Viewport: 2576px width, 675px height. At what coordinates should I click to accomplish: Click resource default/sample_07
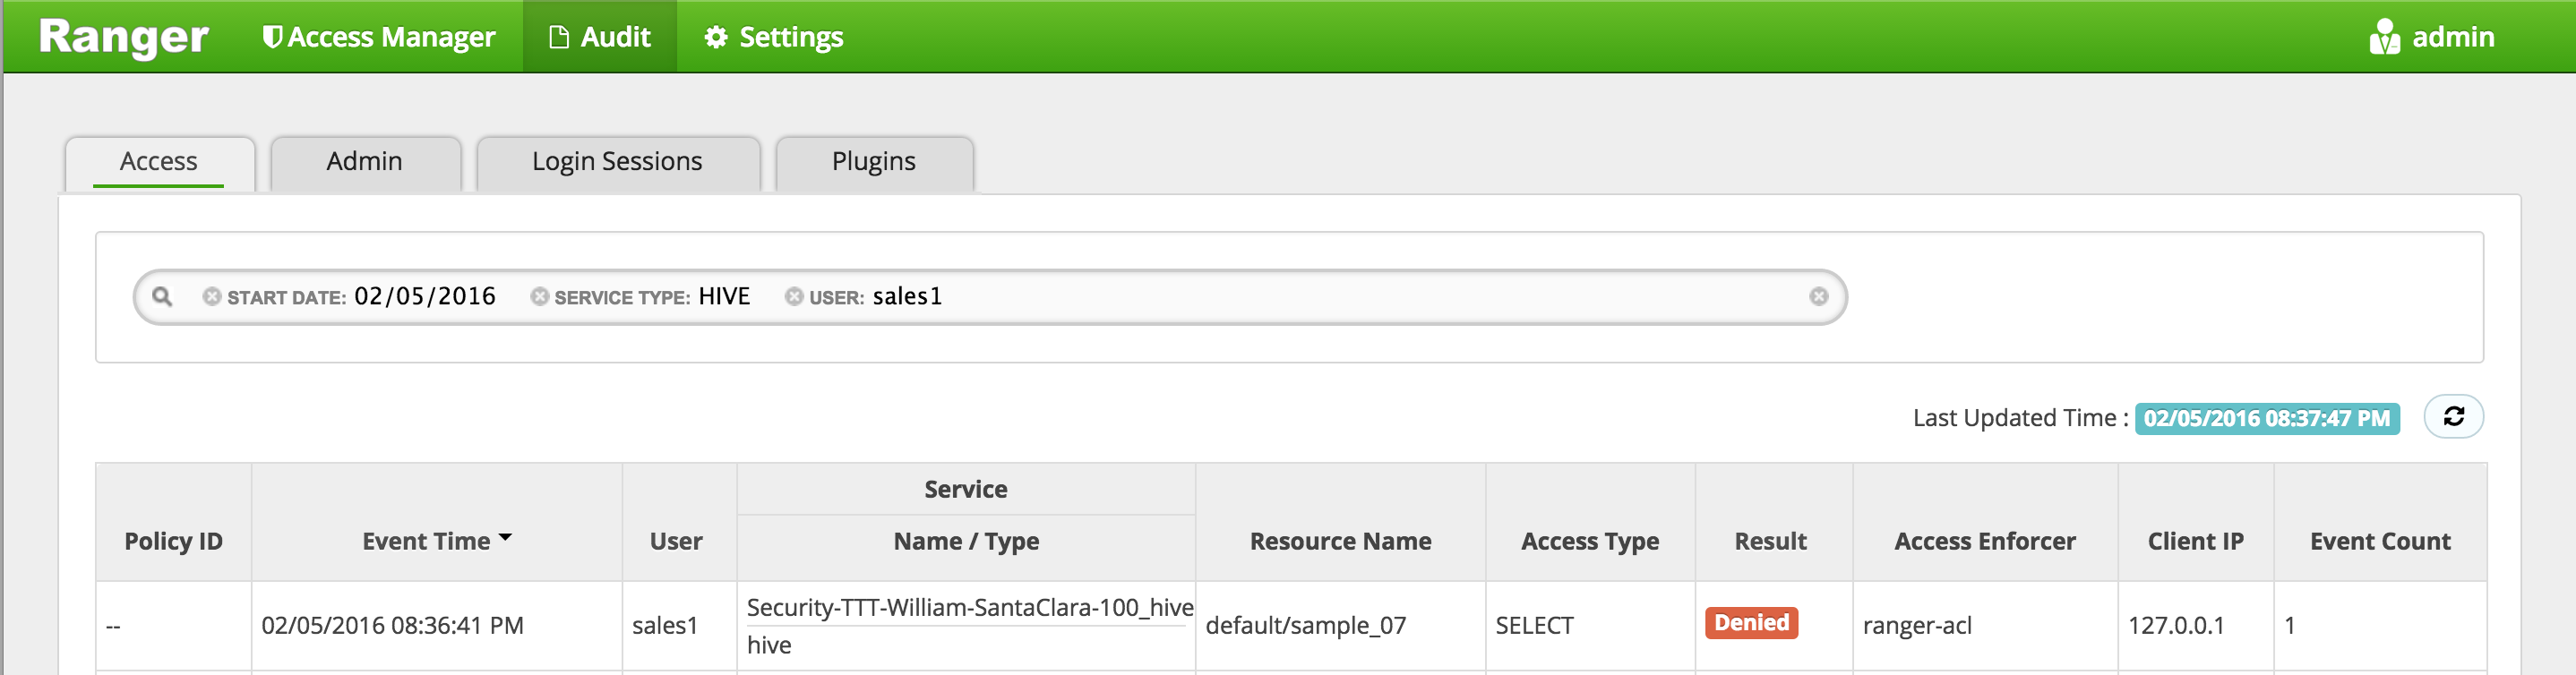coord(1306,626)
